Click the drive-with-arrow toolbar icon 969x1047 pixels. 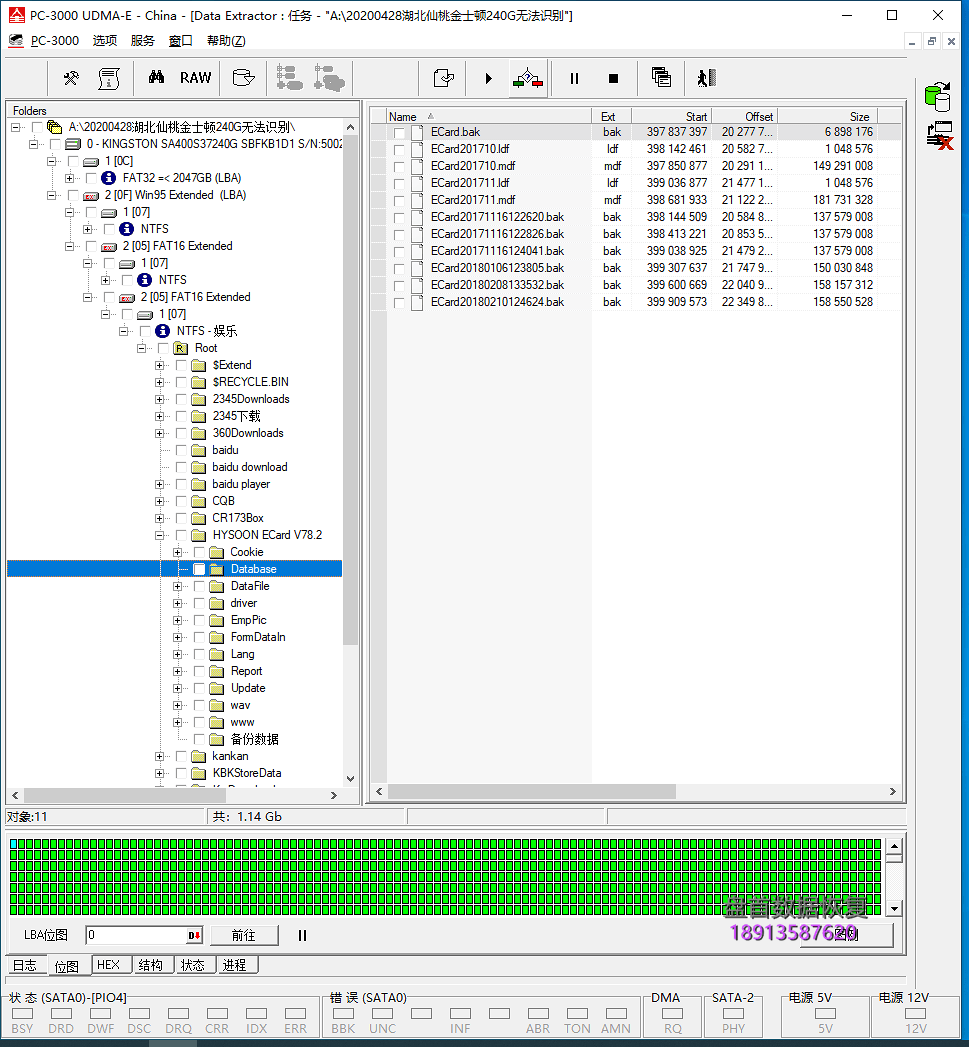(243, 78)
